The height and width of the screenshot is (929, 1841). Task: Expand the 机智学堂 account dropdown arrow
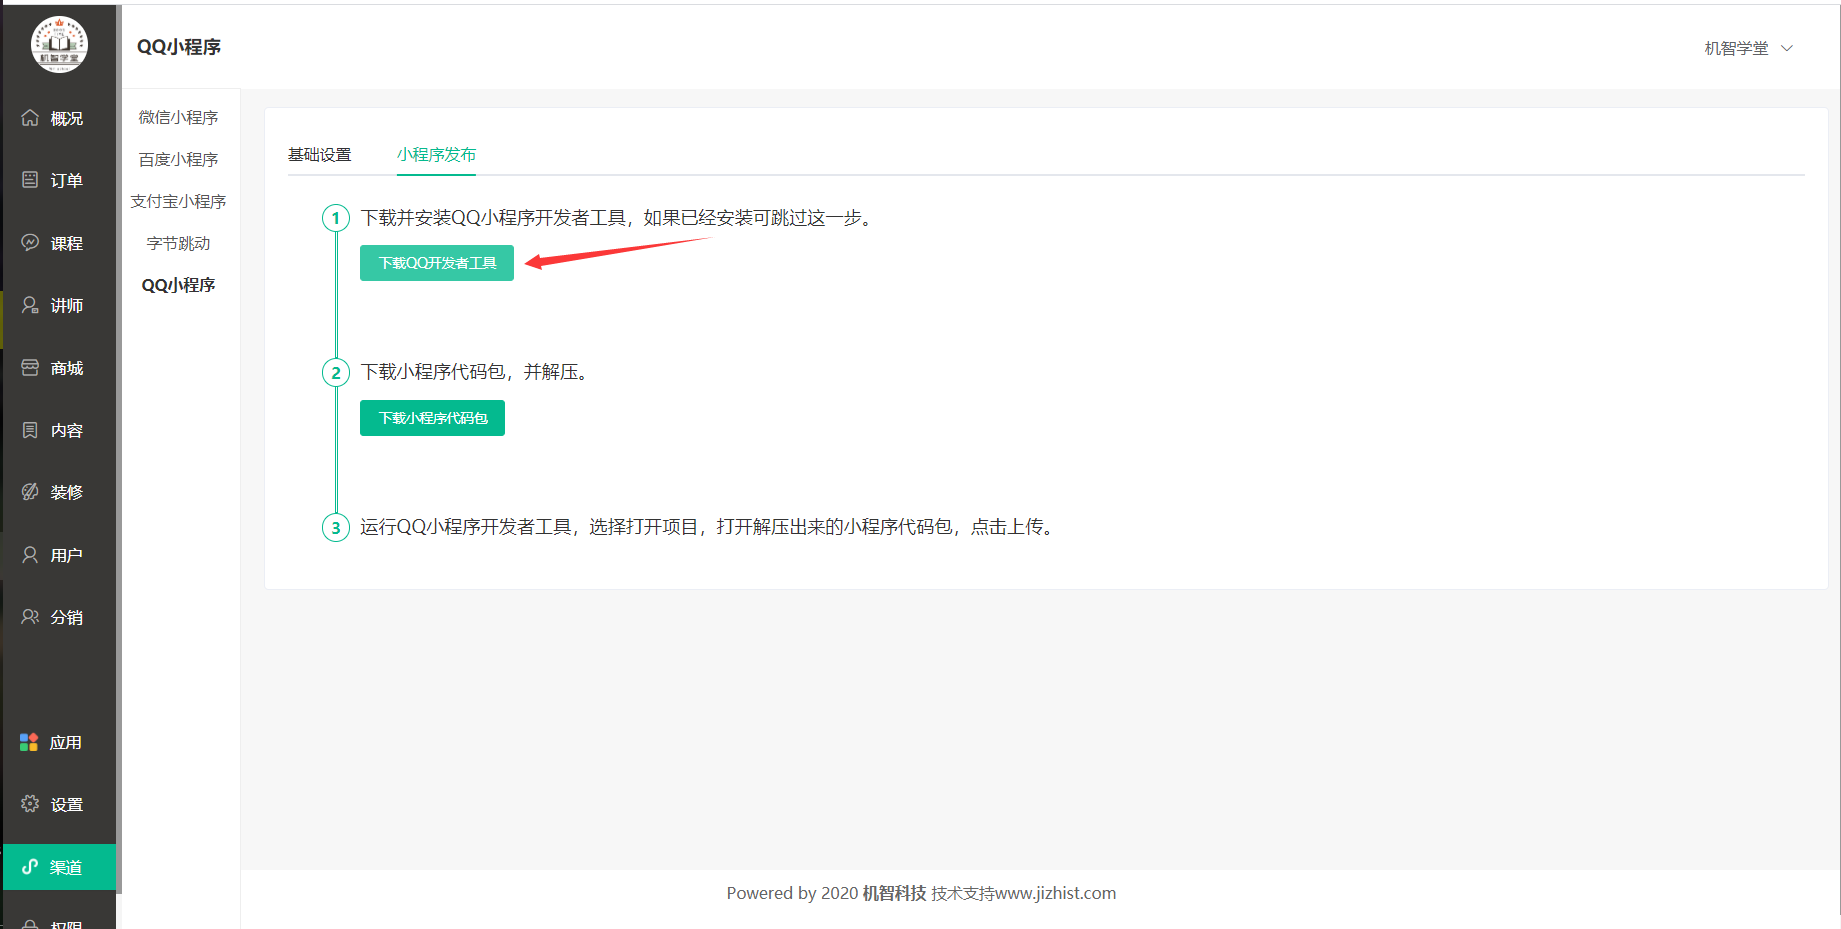coord(1787,48)
